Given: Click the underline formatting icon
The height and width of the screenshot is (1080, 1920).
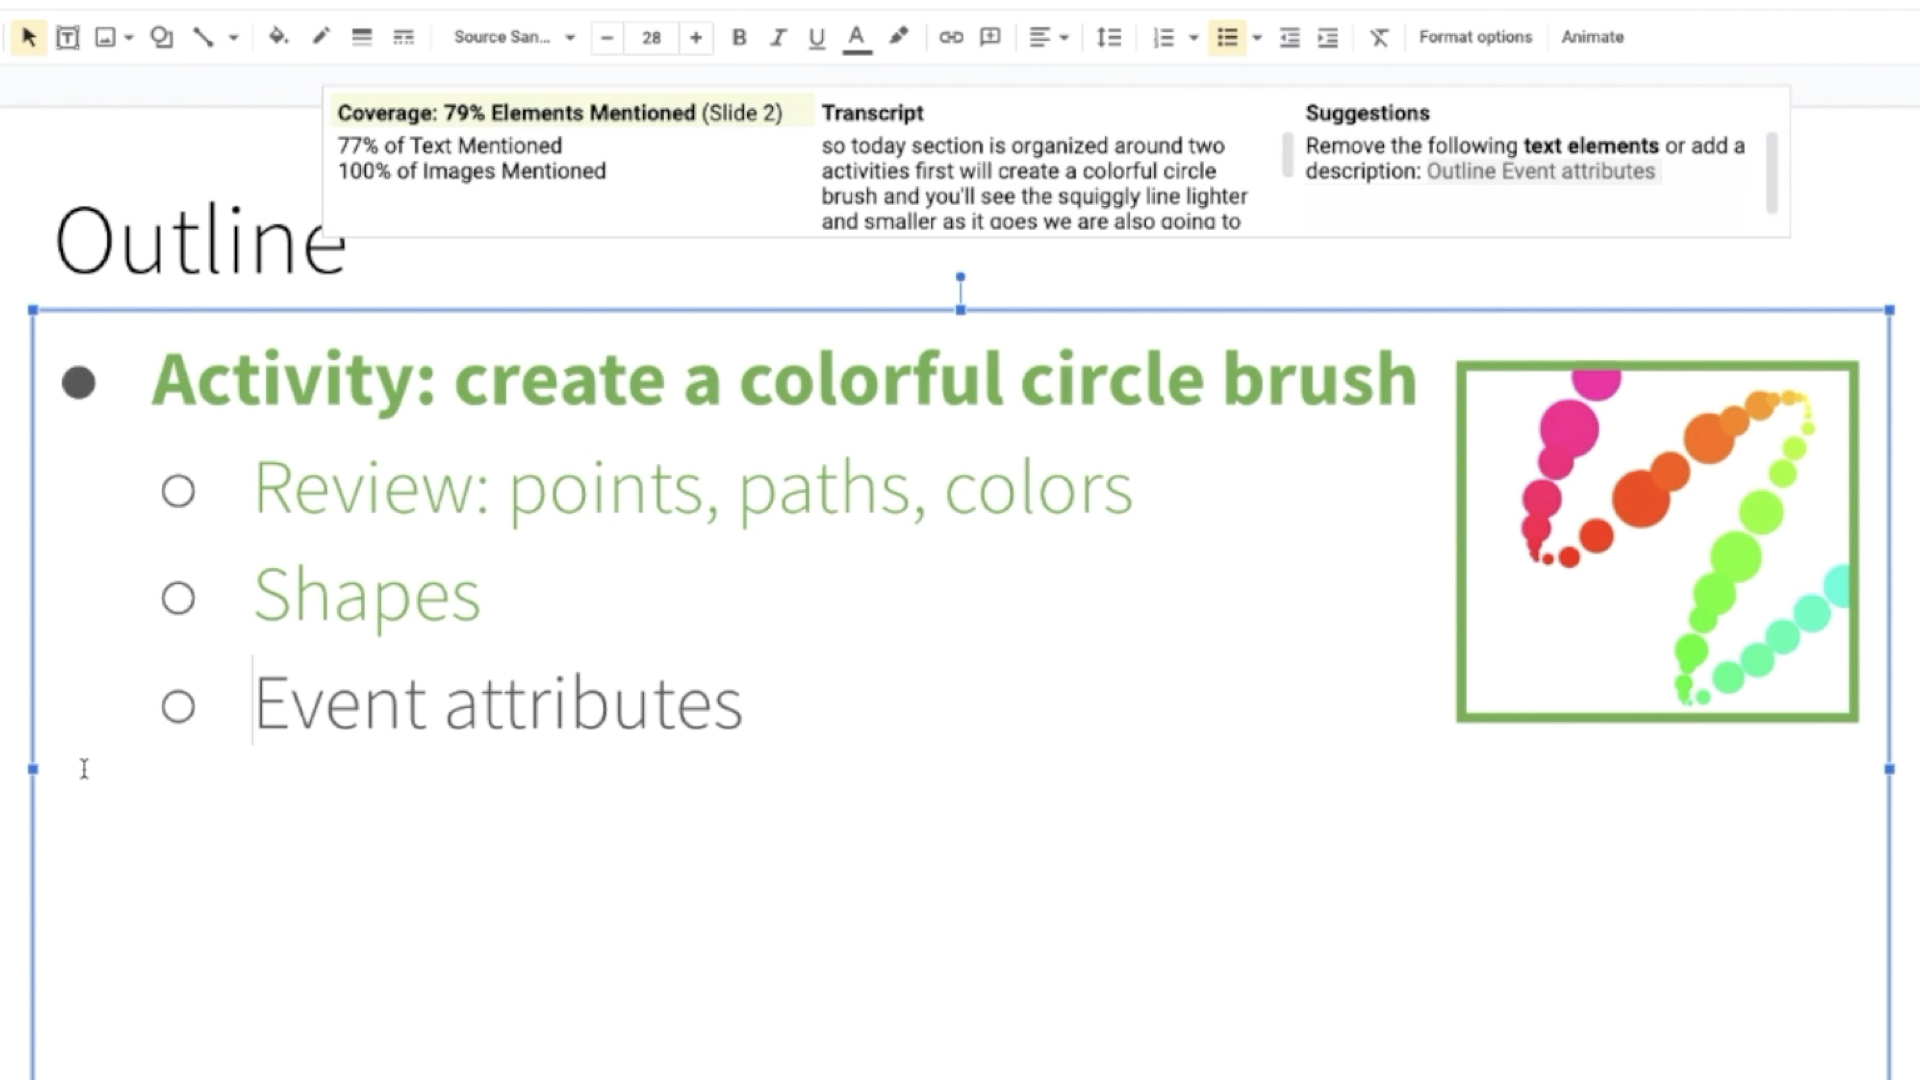Looking at the screenshot, I should pos(816,36).
